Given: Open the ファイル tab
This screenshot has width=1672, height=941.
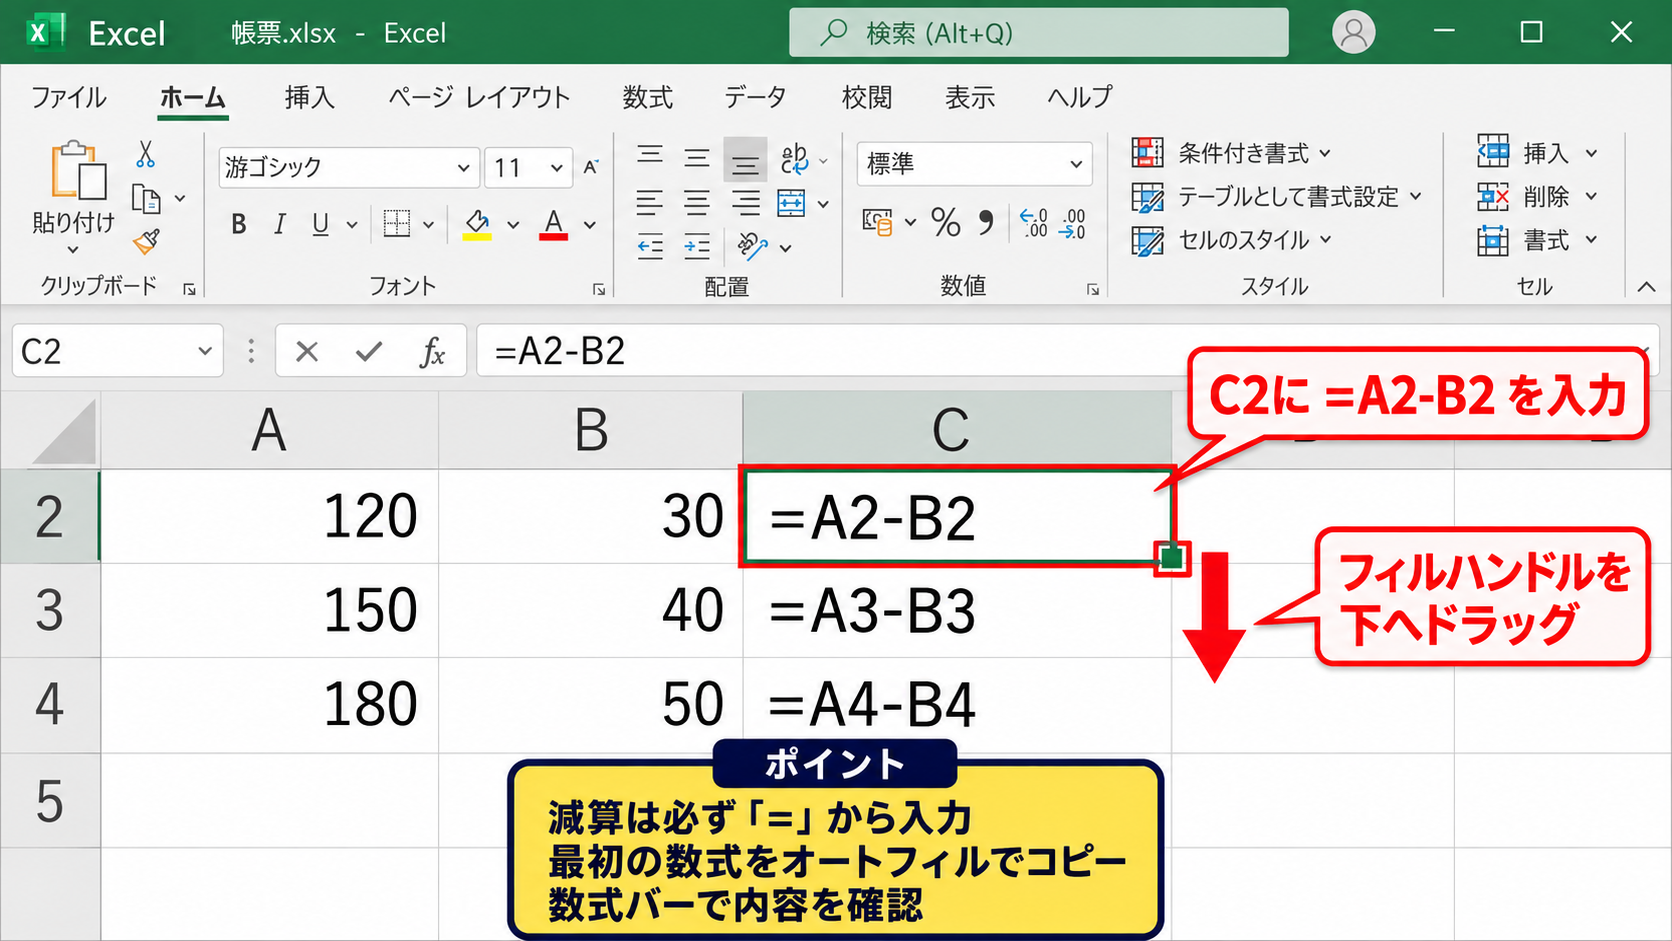Looking at the screenshot, I should coord(68,97).
